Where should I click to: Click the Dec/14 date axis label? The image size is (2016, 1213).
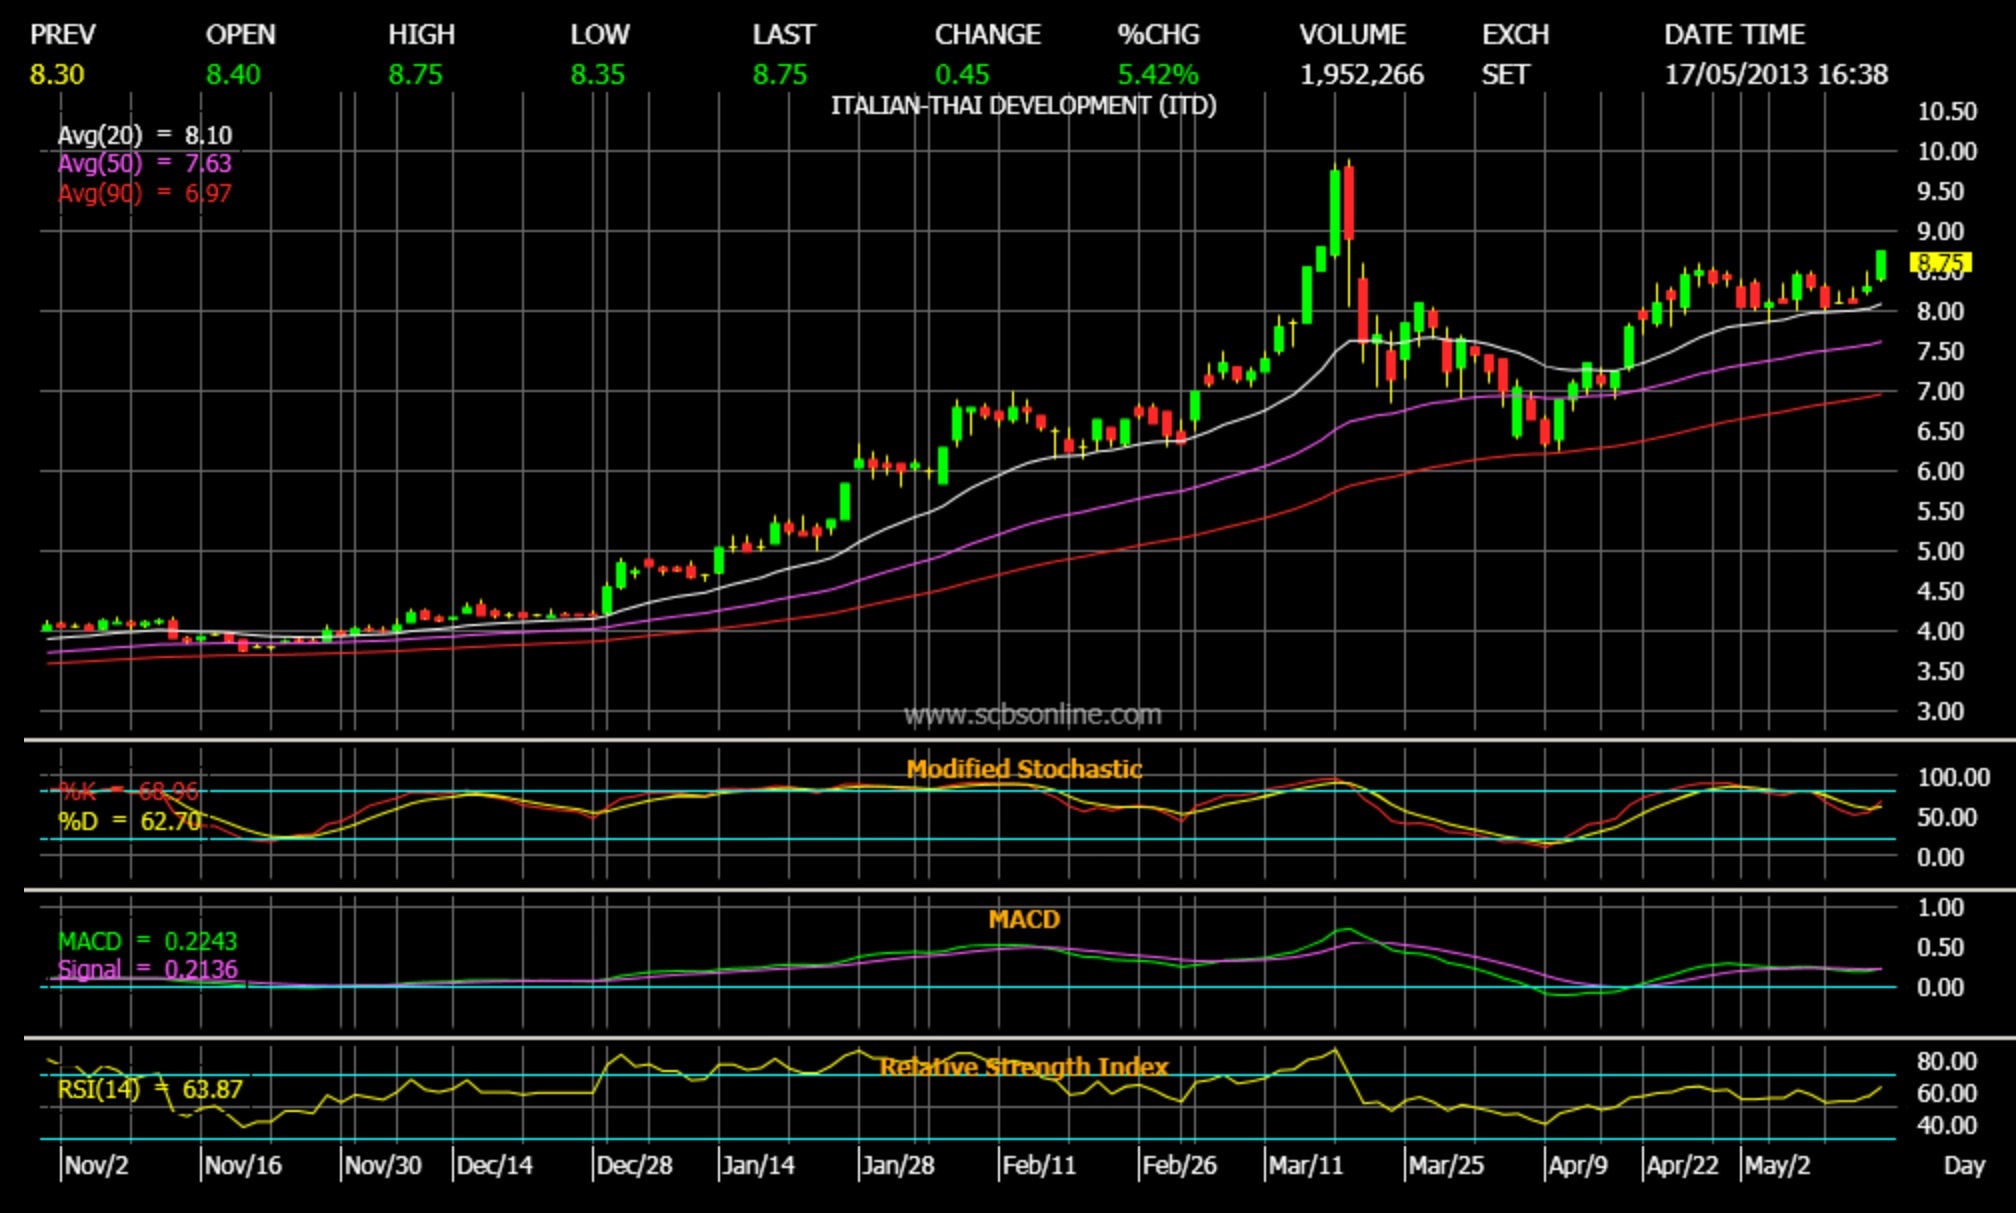pos(495,1165)
